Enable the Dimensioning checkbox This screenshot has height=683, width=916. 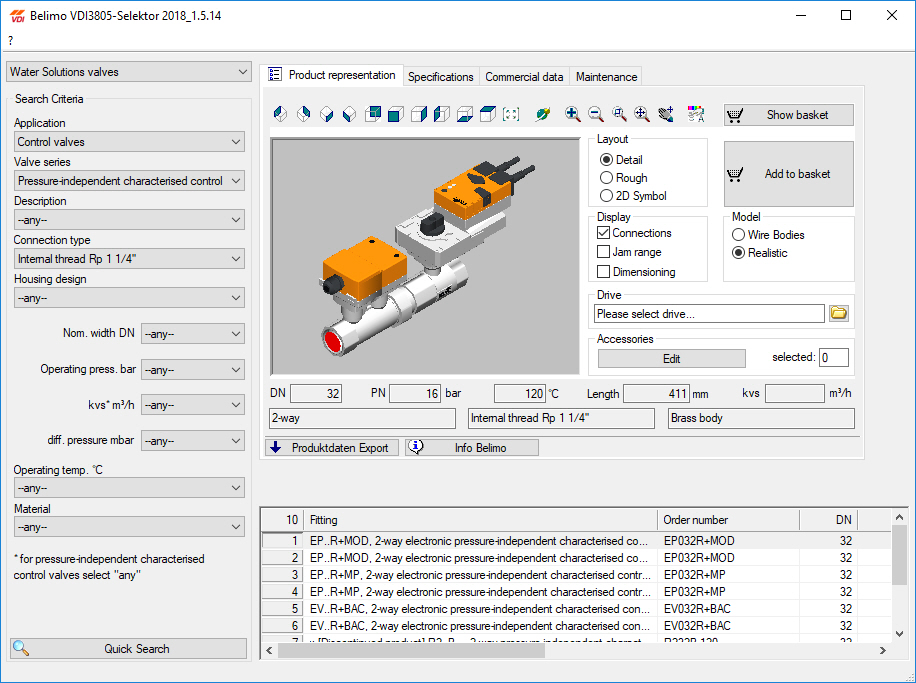604,272
